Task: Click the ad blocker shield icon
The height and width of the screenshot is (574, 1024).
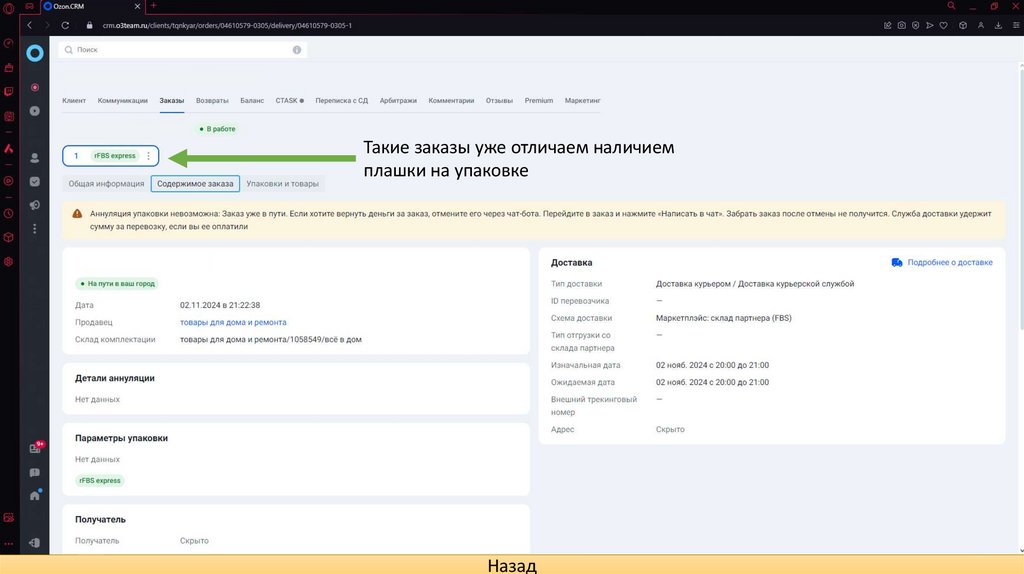Action: click(x=916, y=25)
